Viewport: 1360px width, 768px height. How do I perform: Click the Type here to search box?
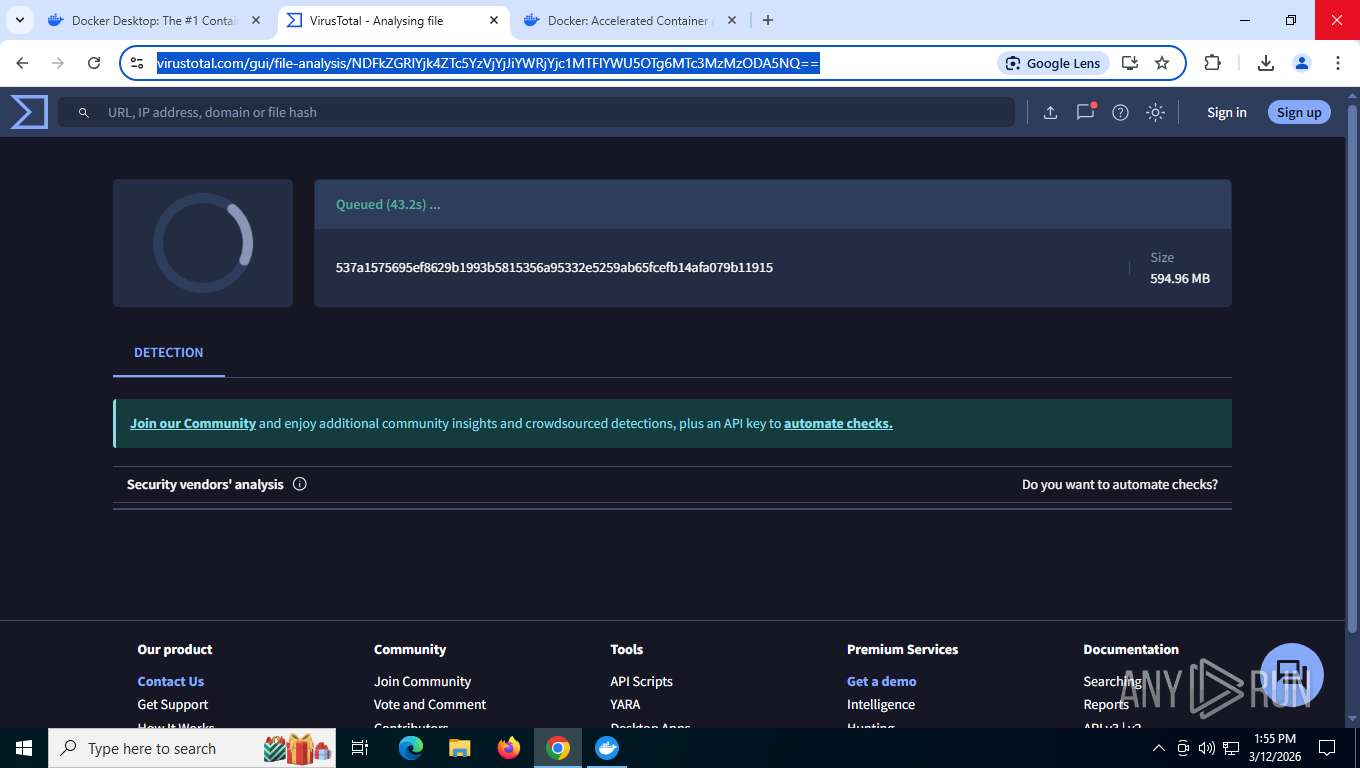[192, 748]
